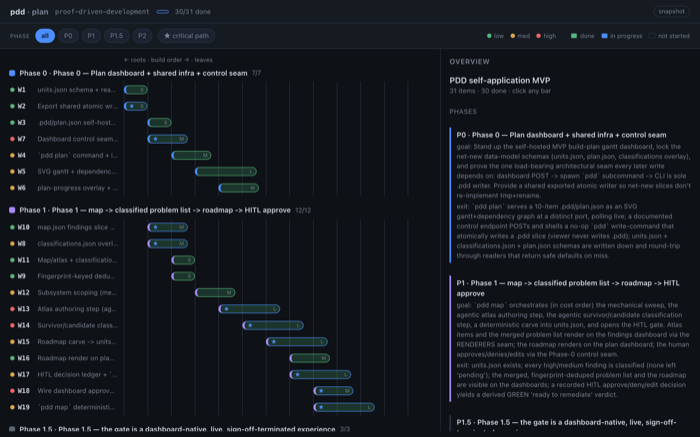Toggle the critical path filter
Screen dimensions: 700x437
coord(186,36)
